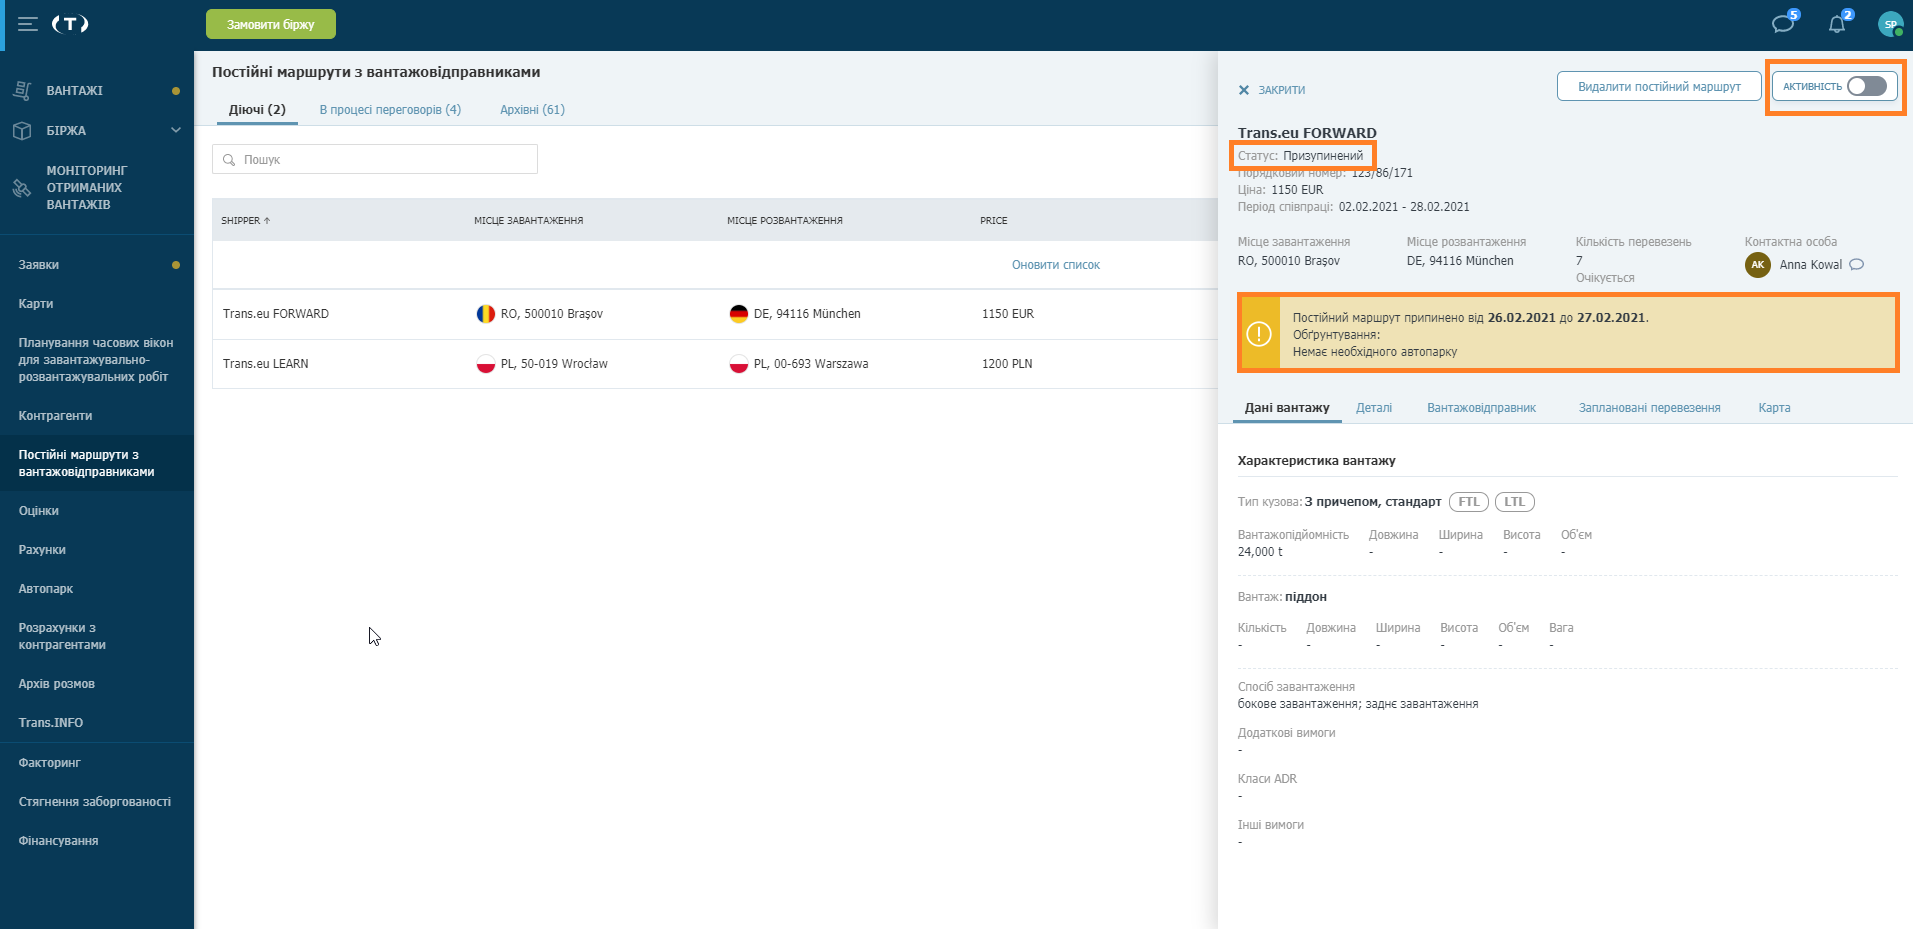Open Планування часових вікон menu item

(x=97, y=360)
